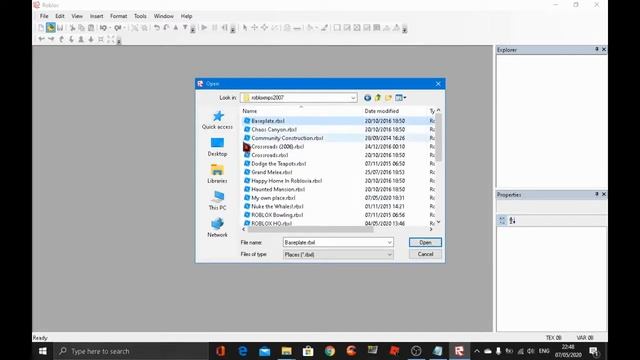Open the Tools menu
This screenshot has width=640, height=360.
coord(140,16)
